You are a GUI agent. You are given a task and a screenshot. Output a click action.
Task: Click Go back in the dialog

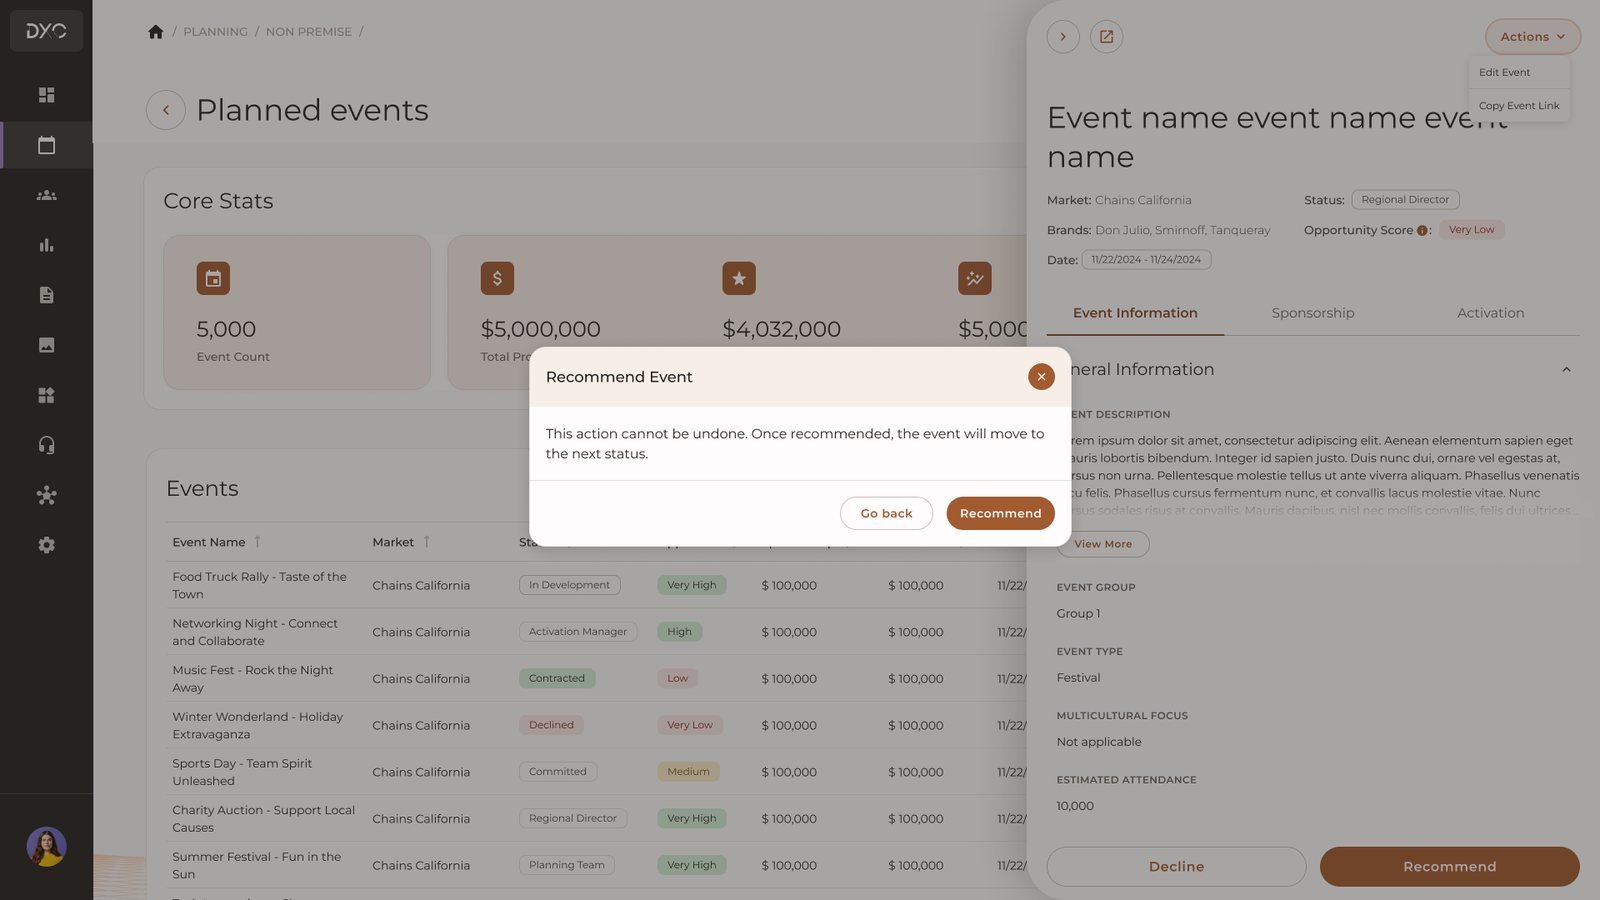pyautogui.click(x=886, y=513)
